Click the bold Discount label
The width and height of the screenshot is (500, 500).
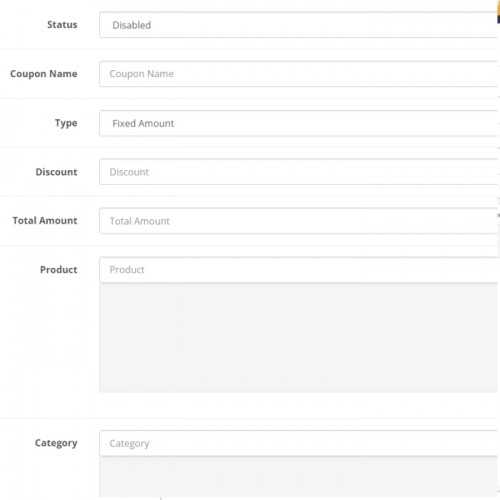[57, 172]
